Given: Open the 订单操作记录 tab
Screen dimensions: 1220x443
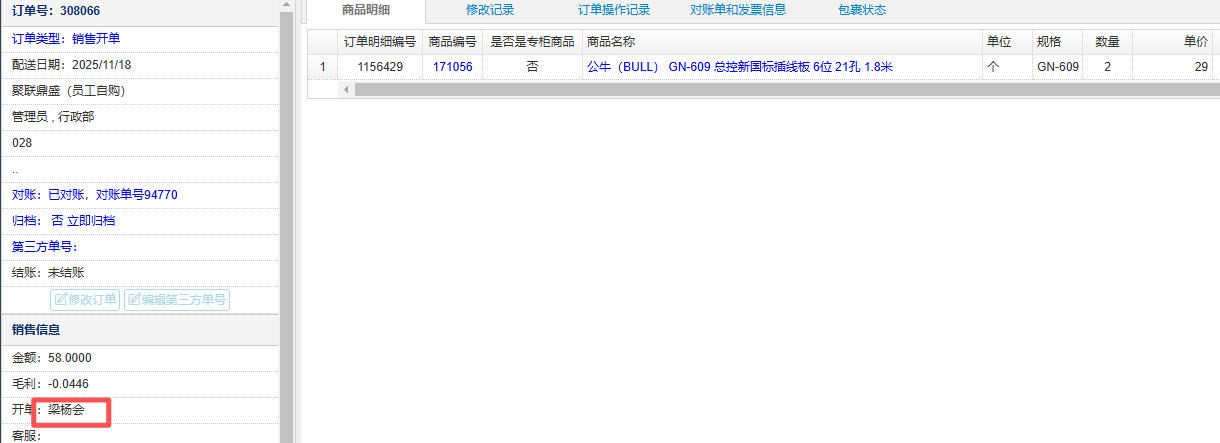Looking at the screenshot, I should (614, 10).
